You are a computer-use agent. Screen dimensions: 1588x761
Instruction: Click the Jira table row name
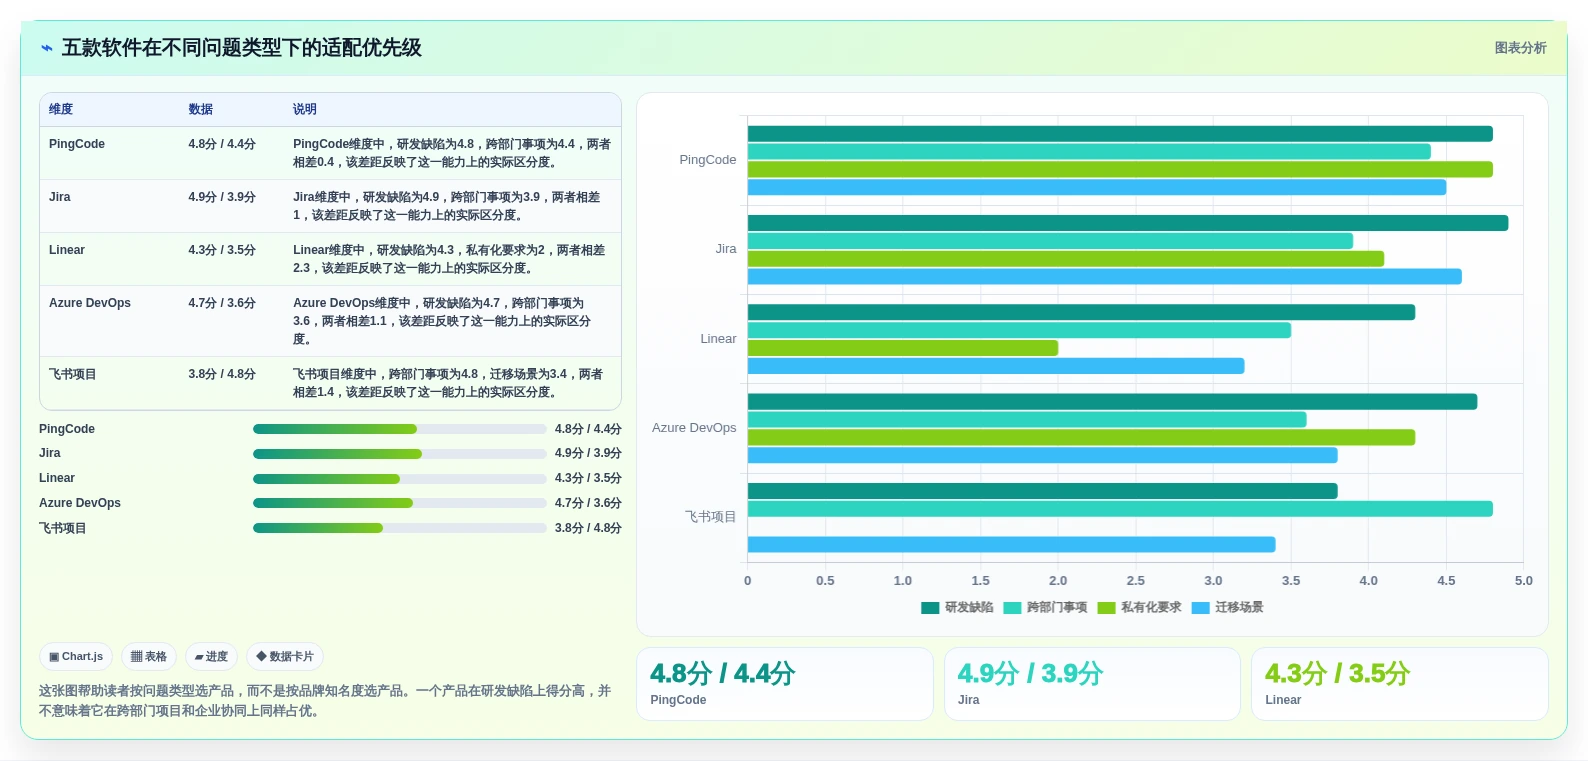(x=60, y=197)
